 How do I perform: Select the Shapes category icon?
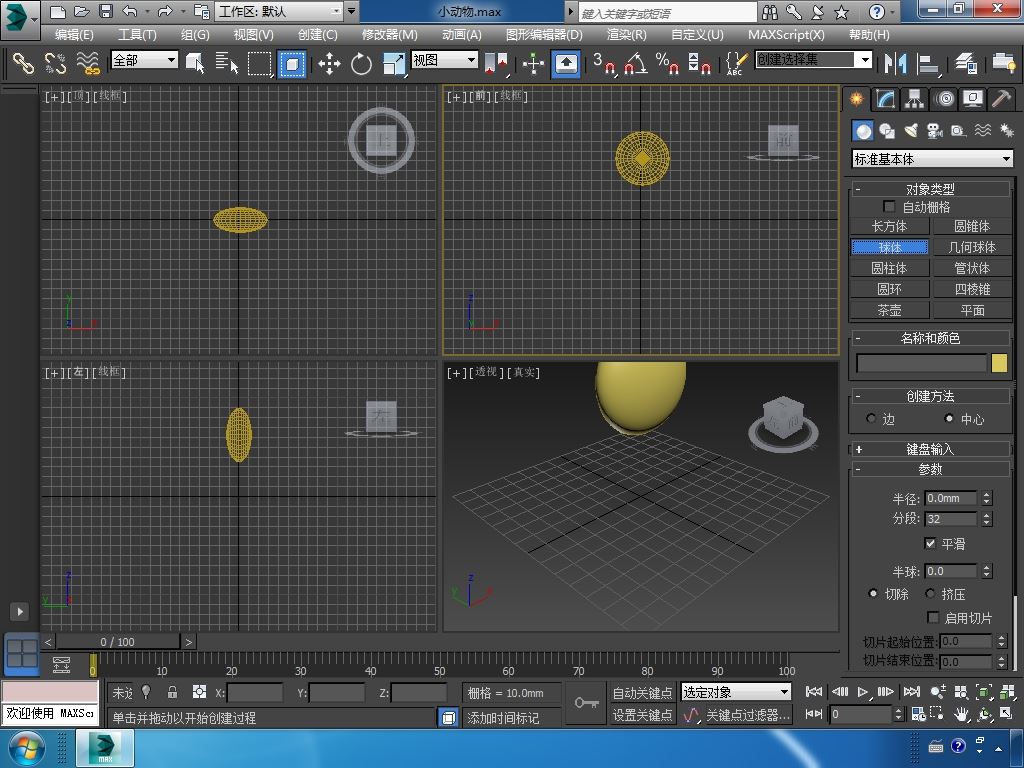click(x=887, y=131)
